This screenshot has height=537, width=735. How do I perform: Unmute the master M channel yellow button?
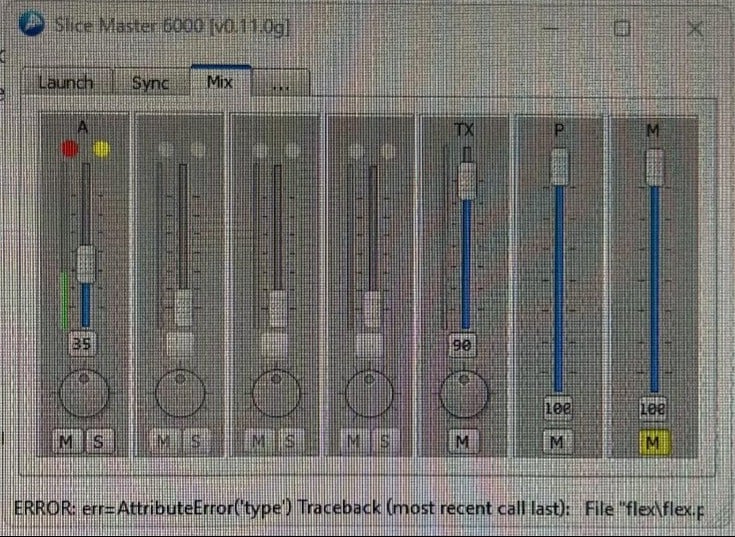click(654, 443)
